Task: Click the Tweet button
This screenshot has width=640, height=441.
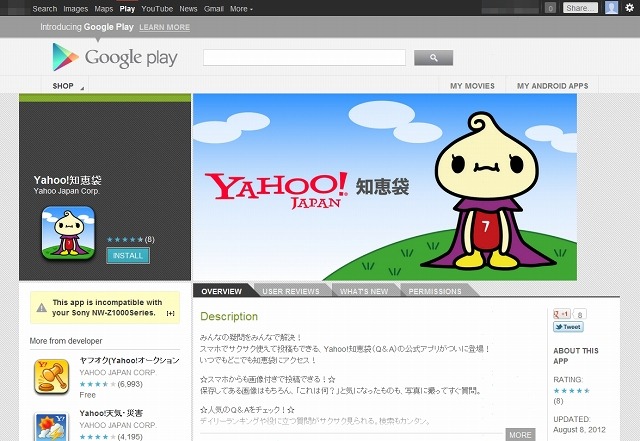Action: pos(568,327)
